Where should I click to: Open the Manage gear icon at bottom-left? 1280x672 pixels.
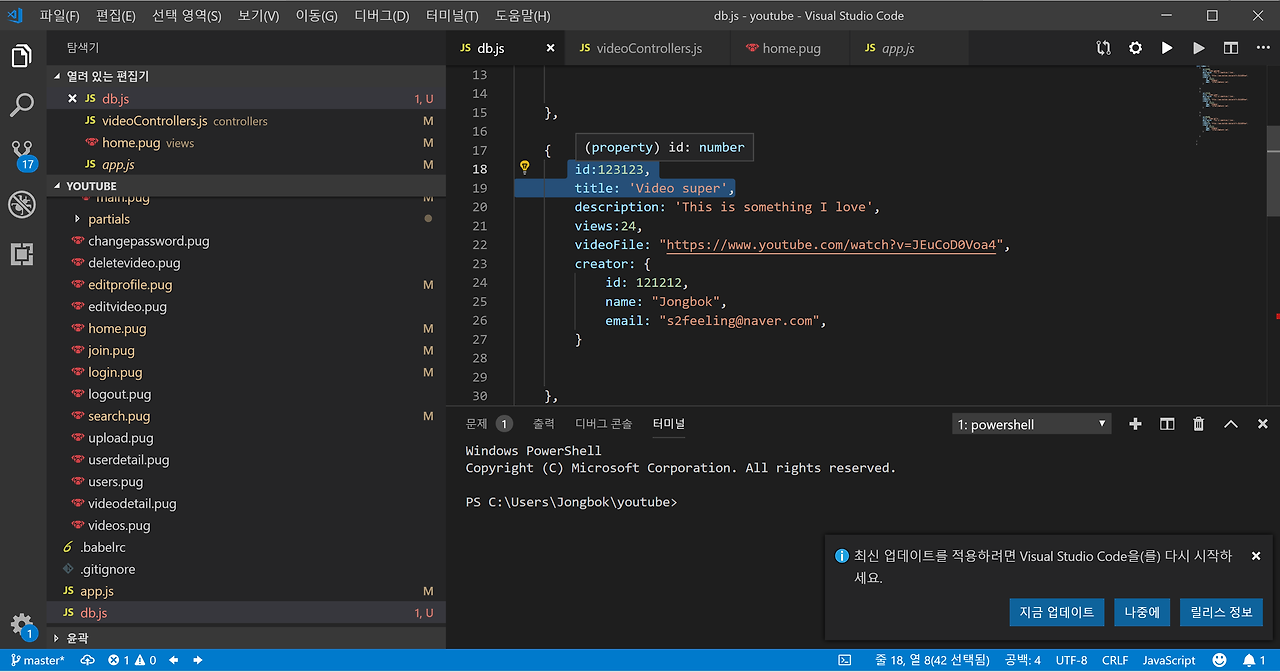22,624
